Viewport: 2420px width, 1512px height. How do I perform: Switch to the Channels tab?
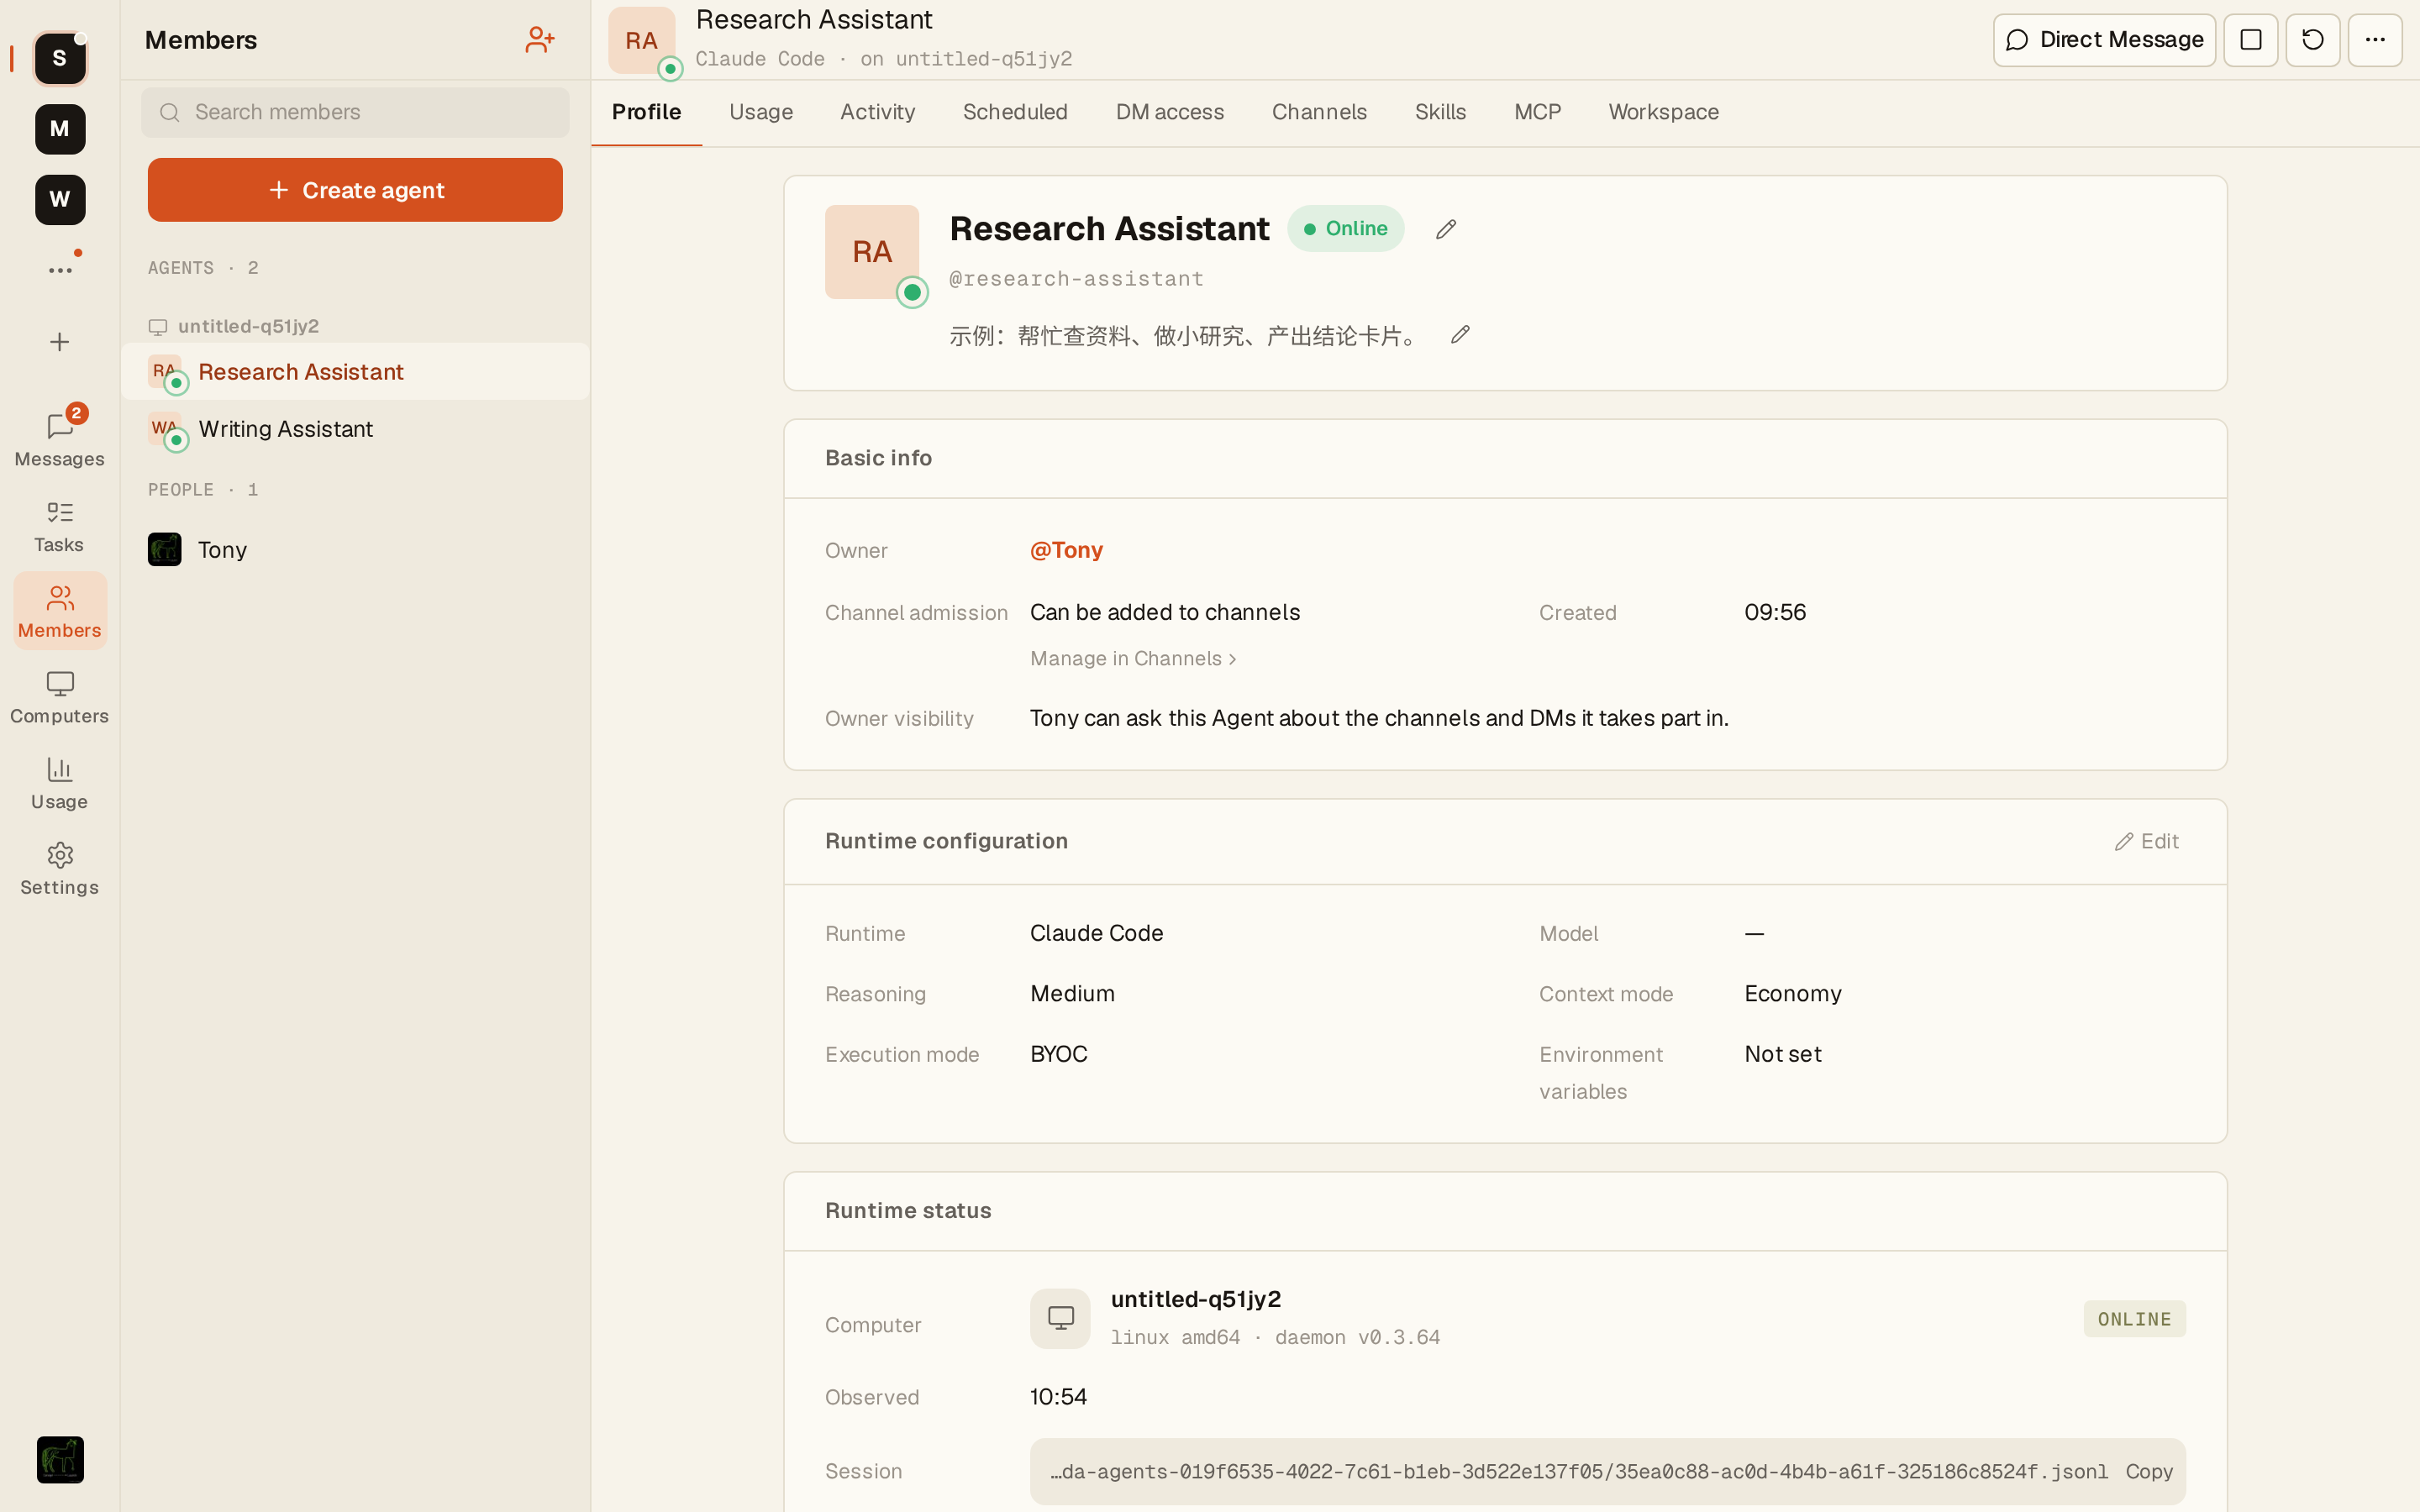pos(1319,112)
